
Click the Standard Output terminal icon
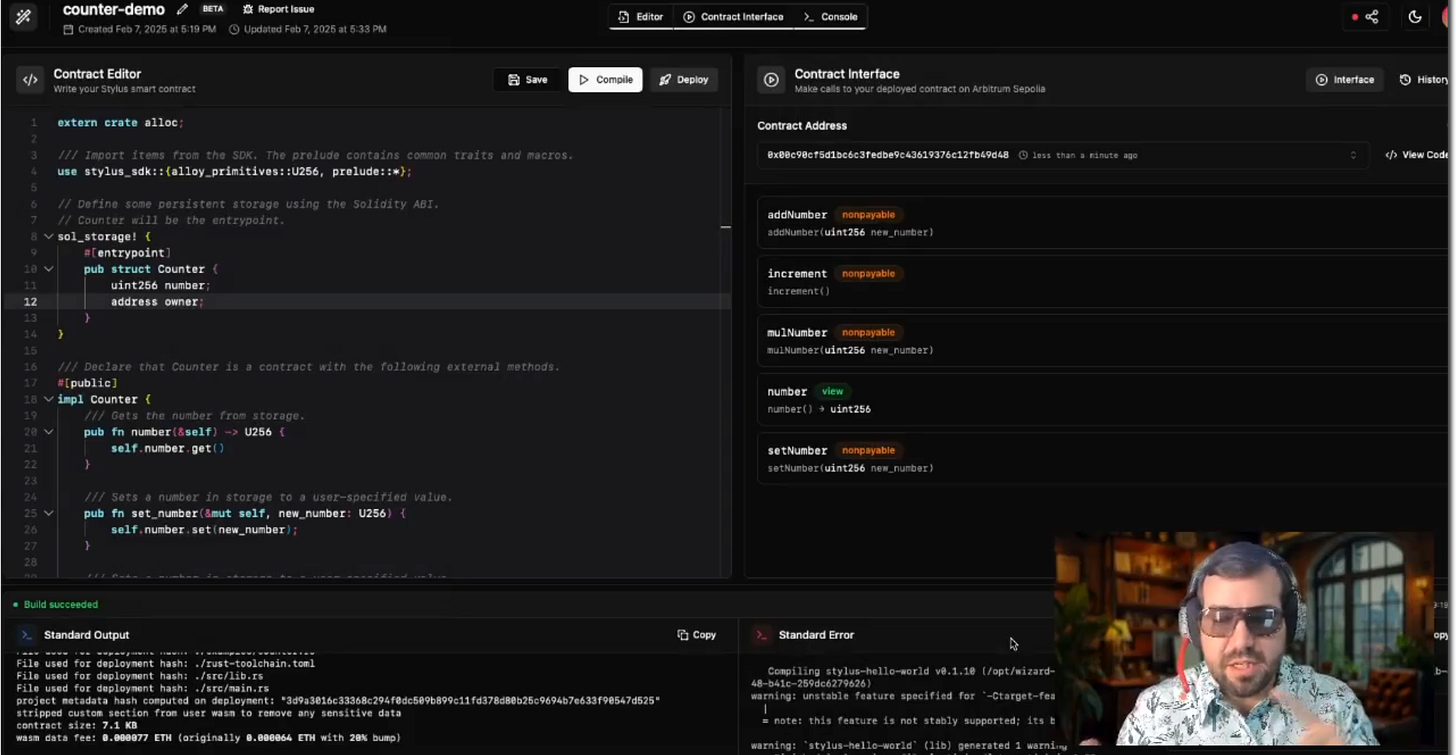click(27, 635)
